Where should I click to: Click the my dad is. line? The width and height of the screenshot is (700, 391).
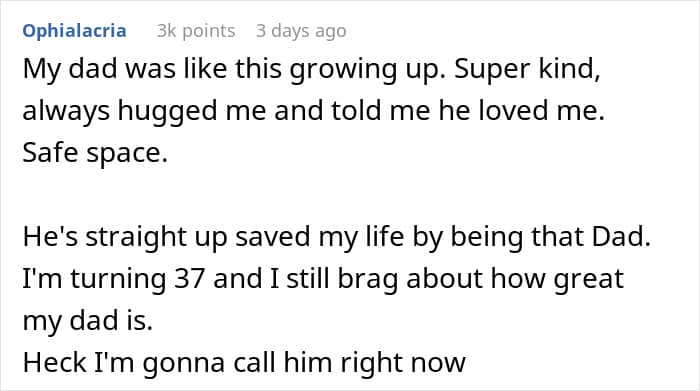[x=88, y=321]
